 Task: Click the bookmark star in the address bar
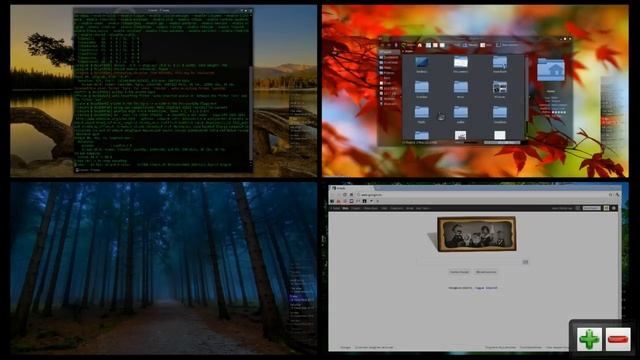coord(611,195)
